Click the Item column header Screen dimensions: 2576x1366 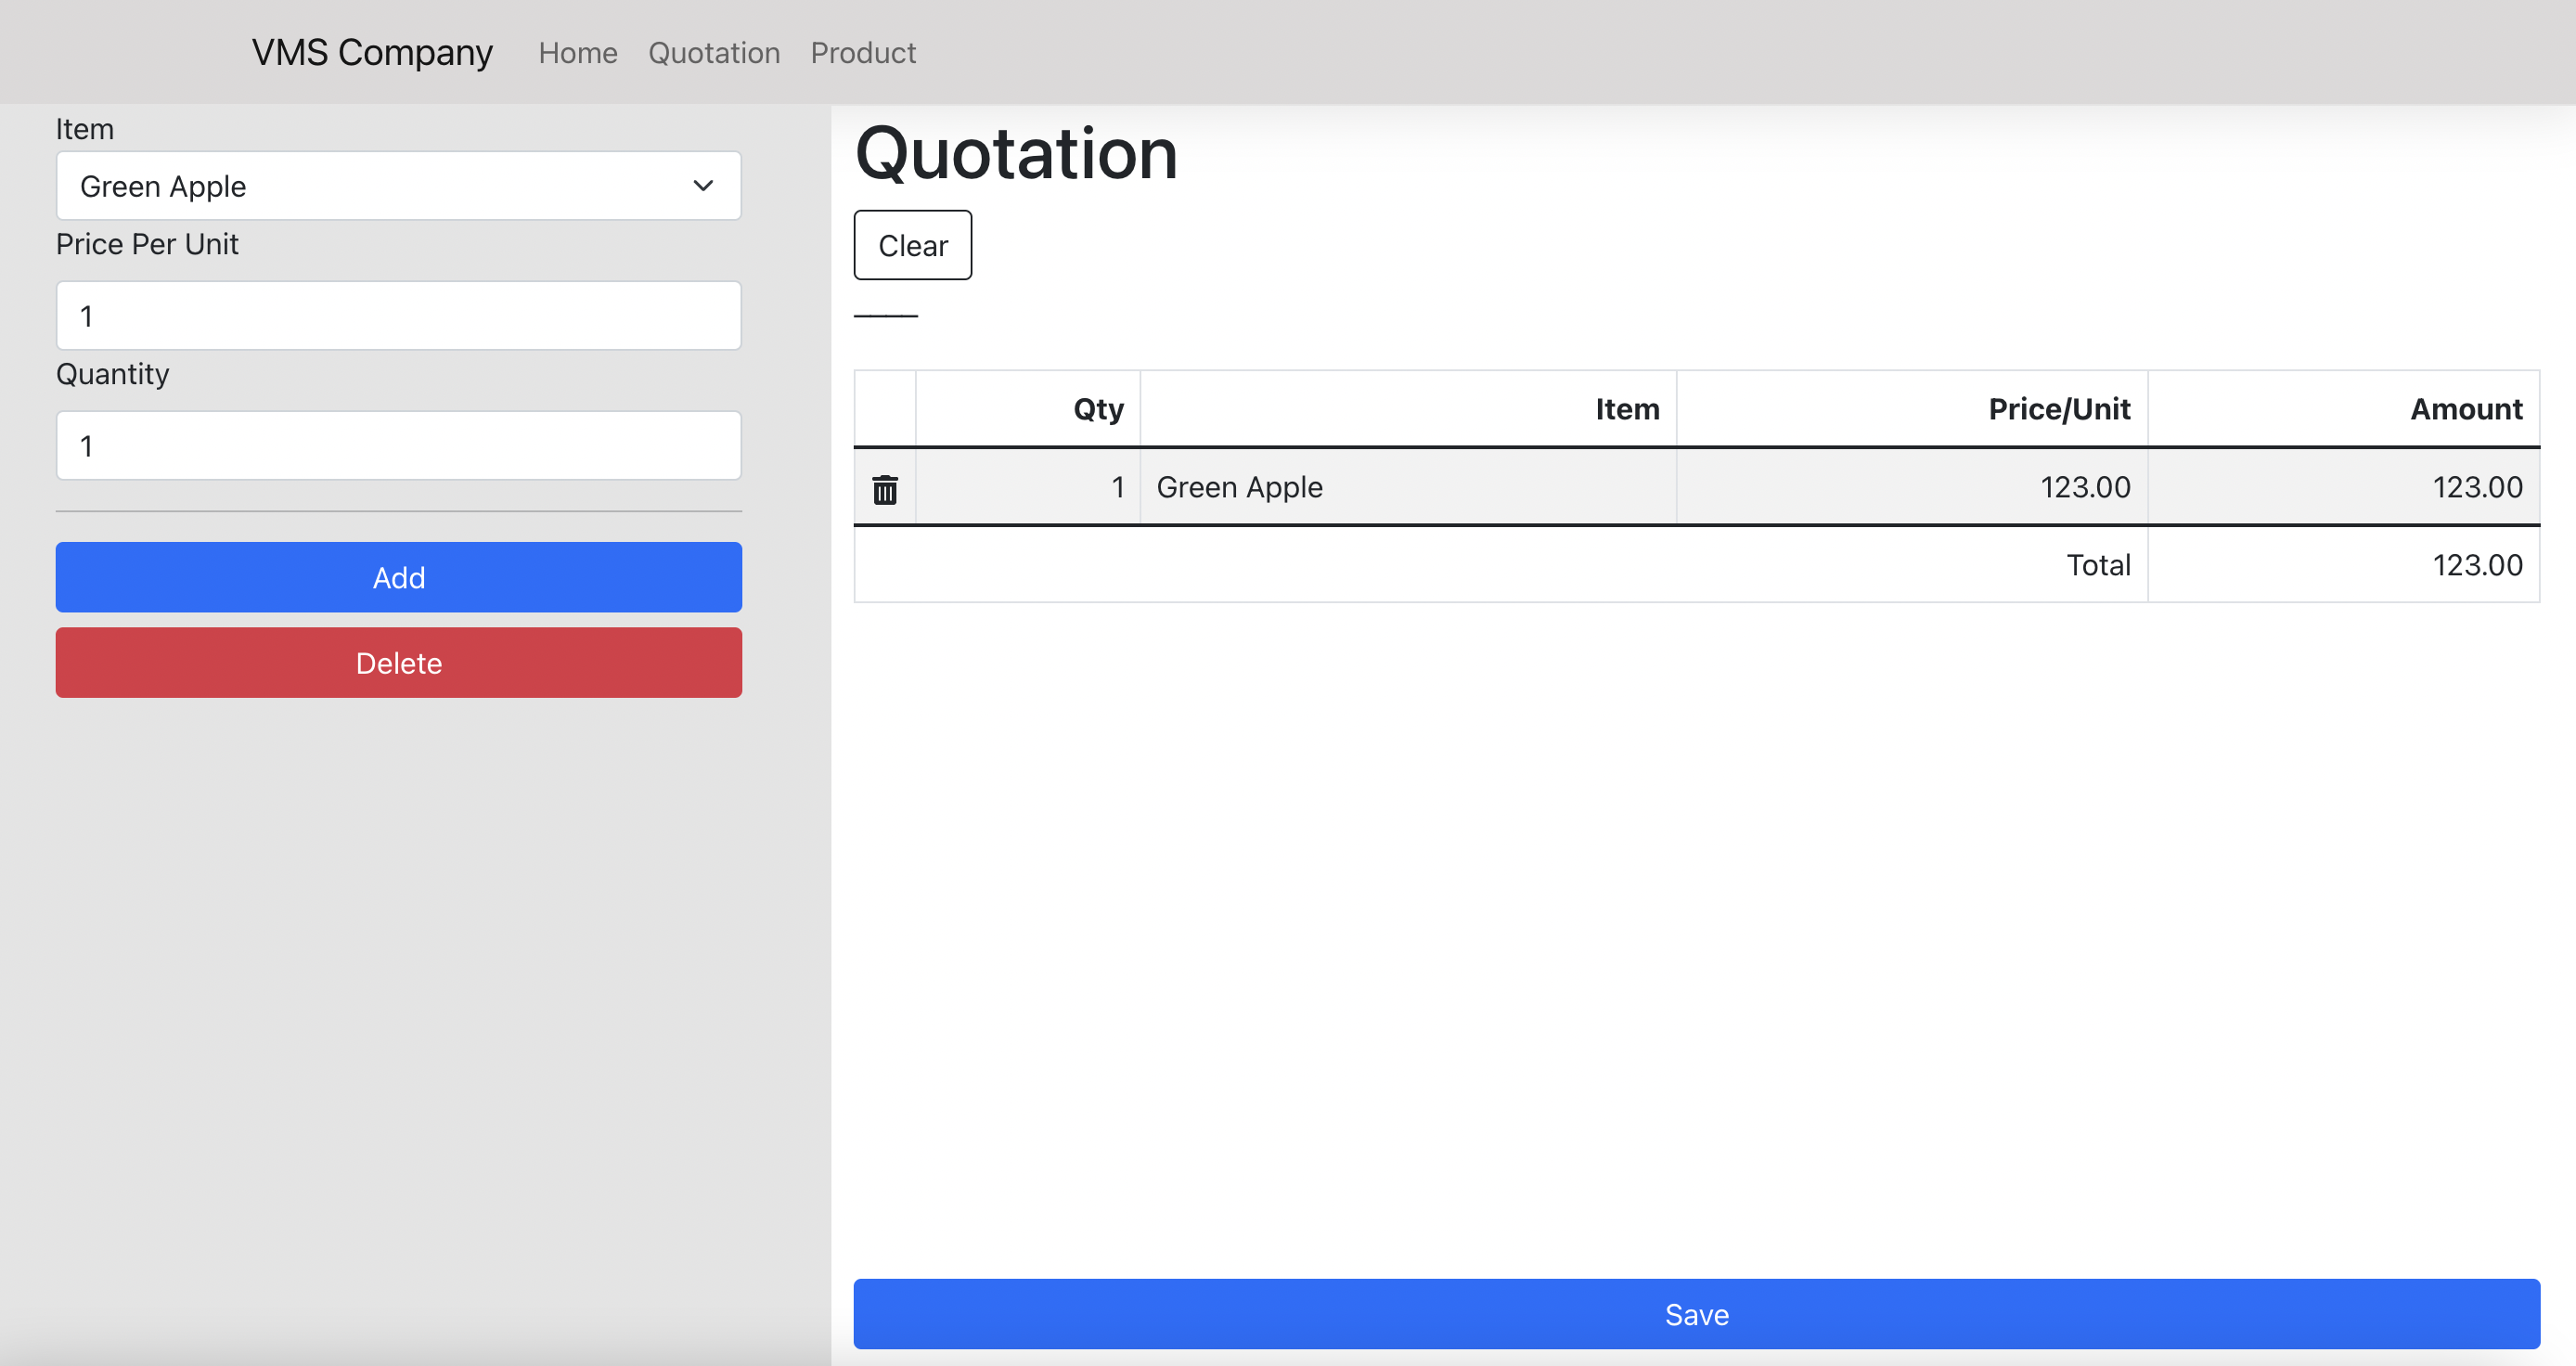coord(1626,408)
